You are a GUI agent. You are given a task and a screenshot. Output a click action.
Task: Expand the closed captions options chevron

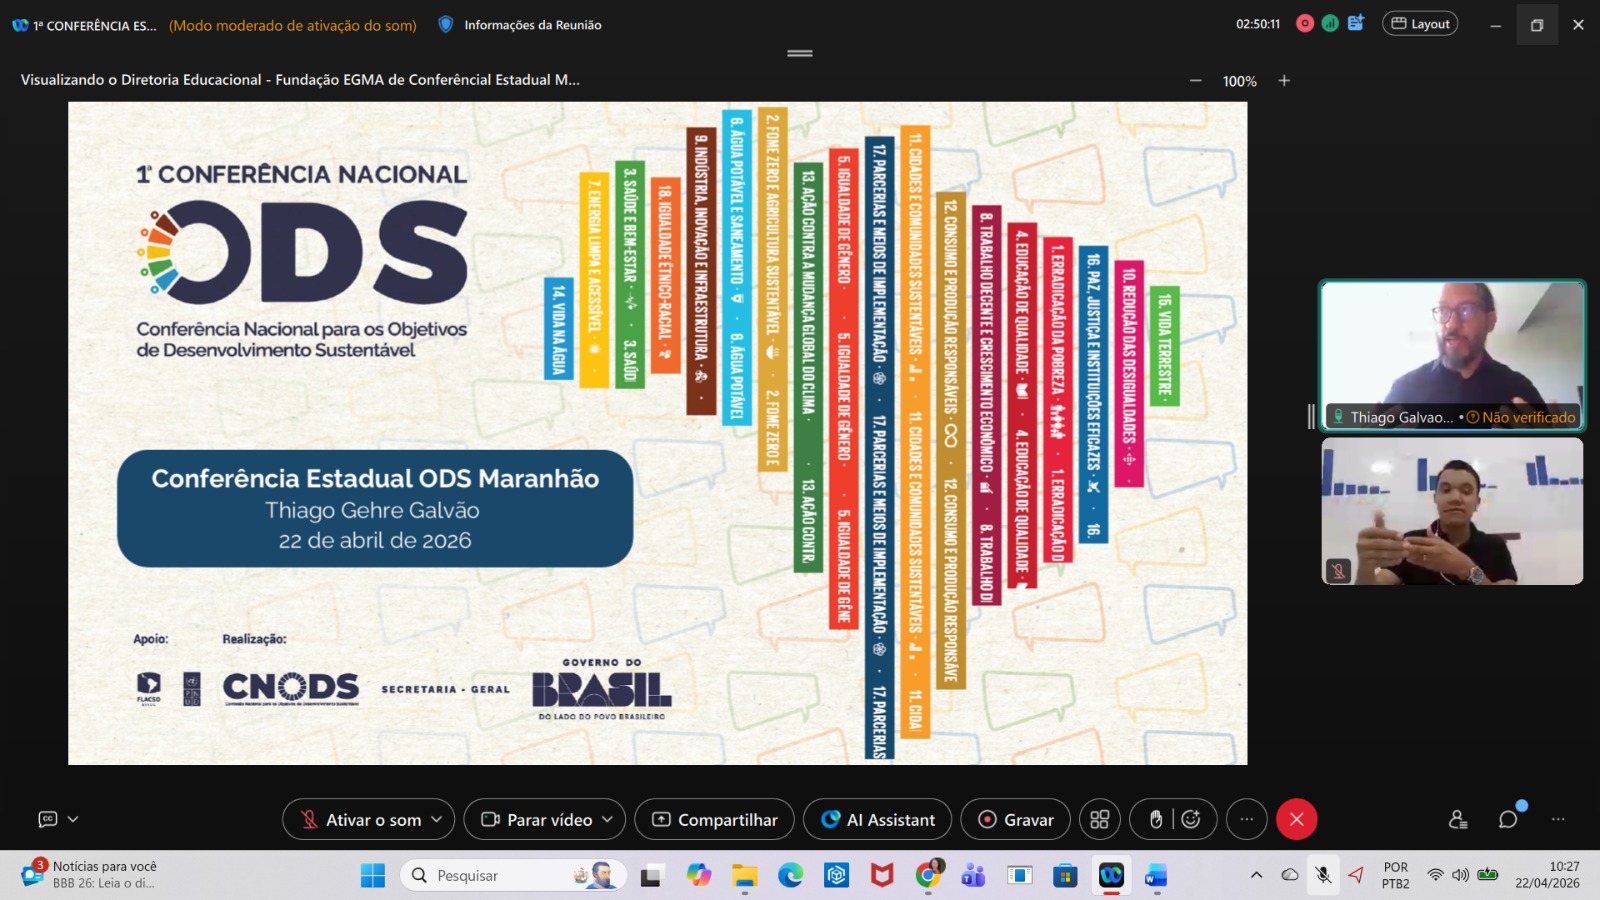tap(73, 819)
